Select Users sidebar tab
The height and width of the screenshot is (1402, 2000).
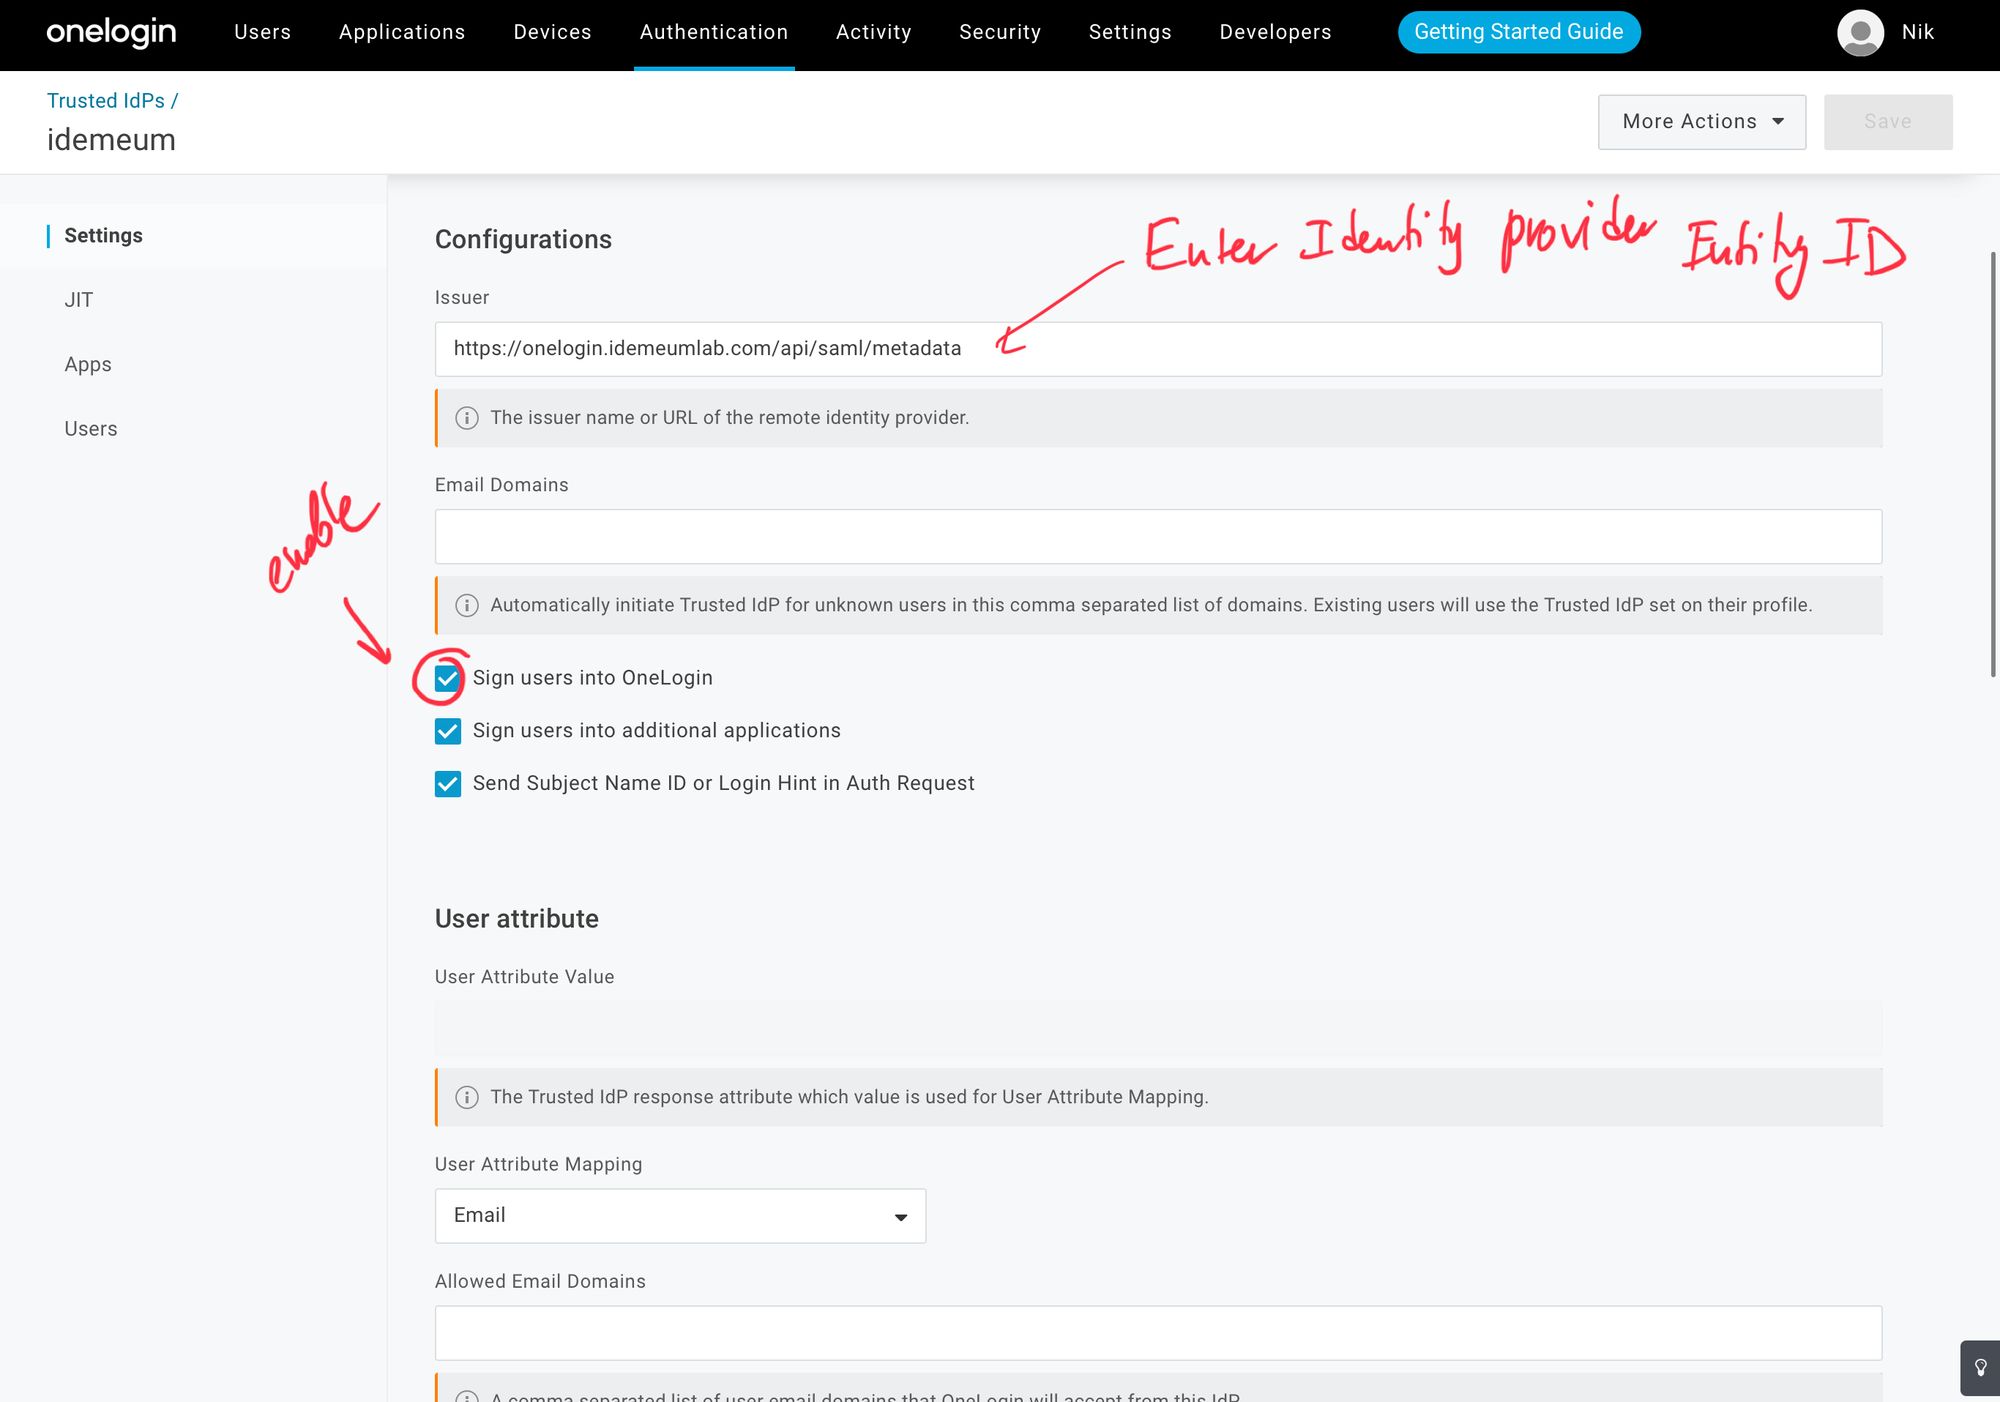pyautogui.click(x=91, y=429)
